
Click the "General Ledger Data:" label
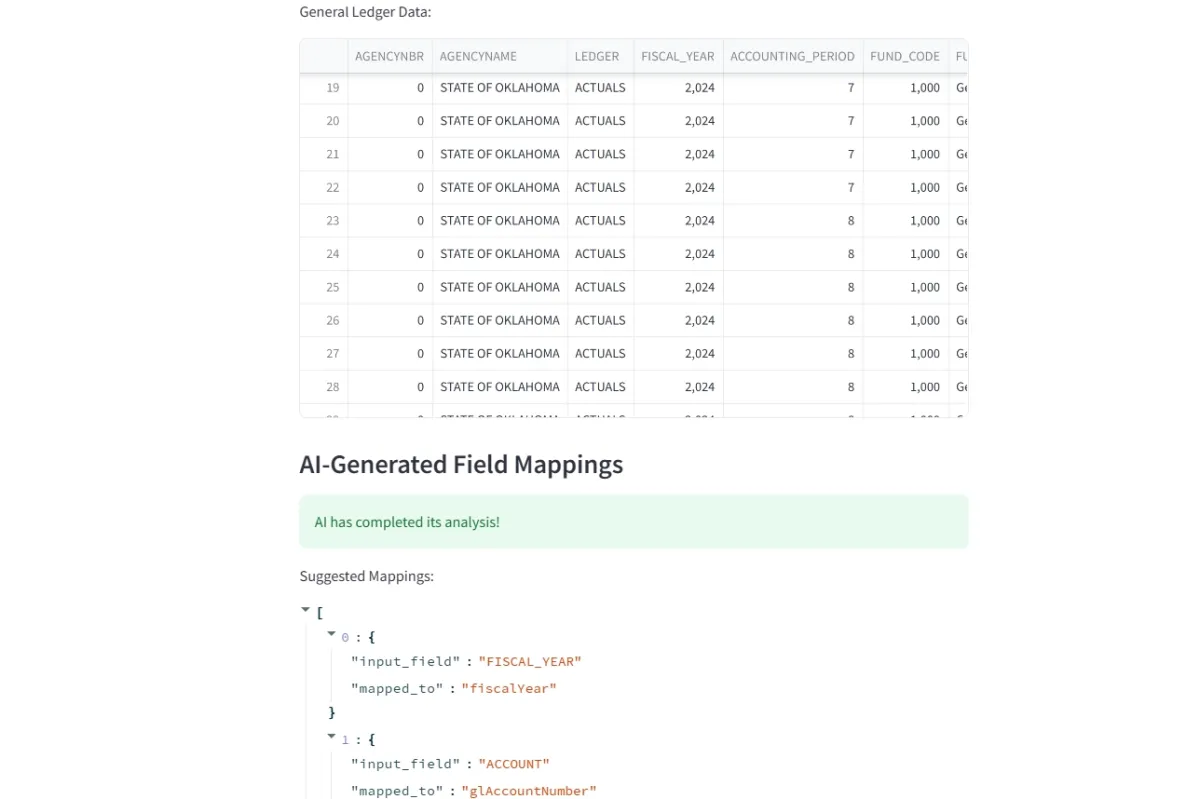[x=366, y=12]
